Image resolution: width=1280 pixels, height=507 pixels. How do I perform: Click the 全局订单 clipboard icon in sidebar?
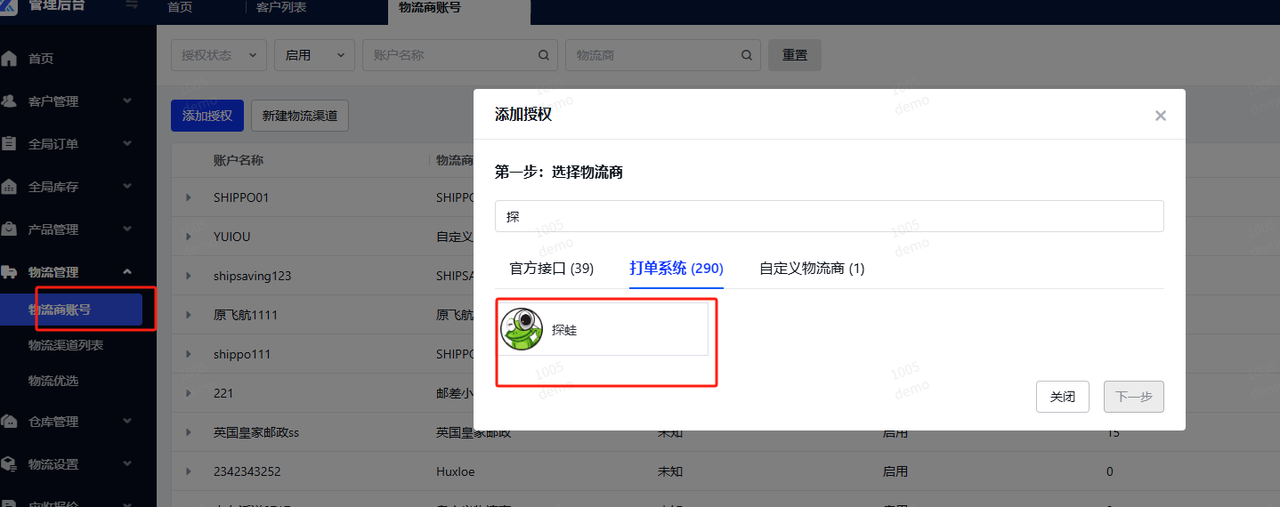click(x=10, y=144)
